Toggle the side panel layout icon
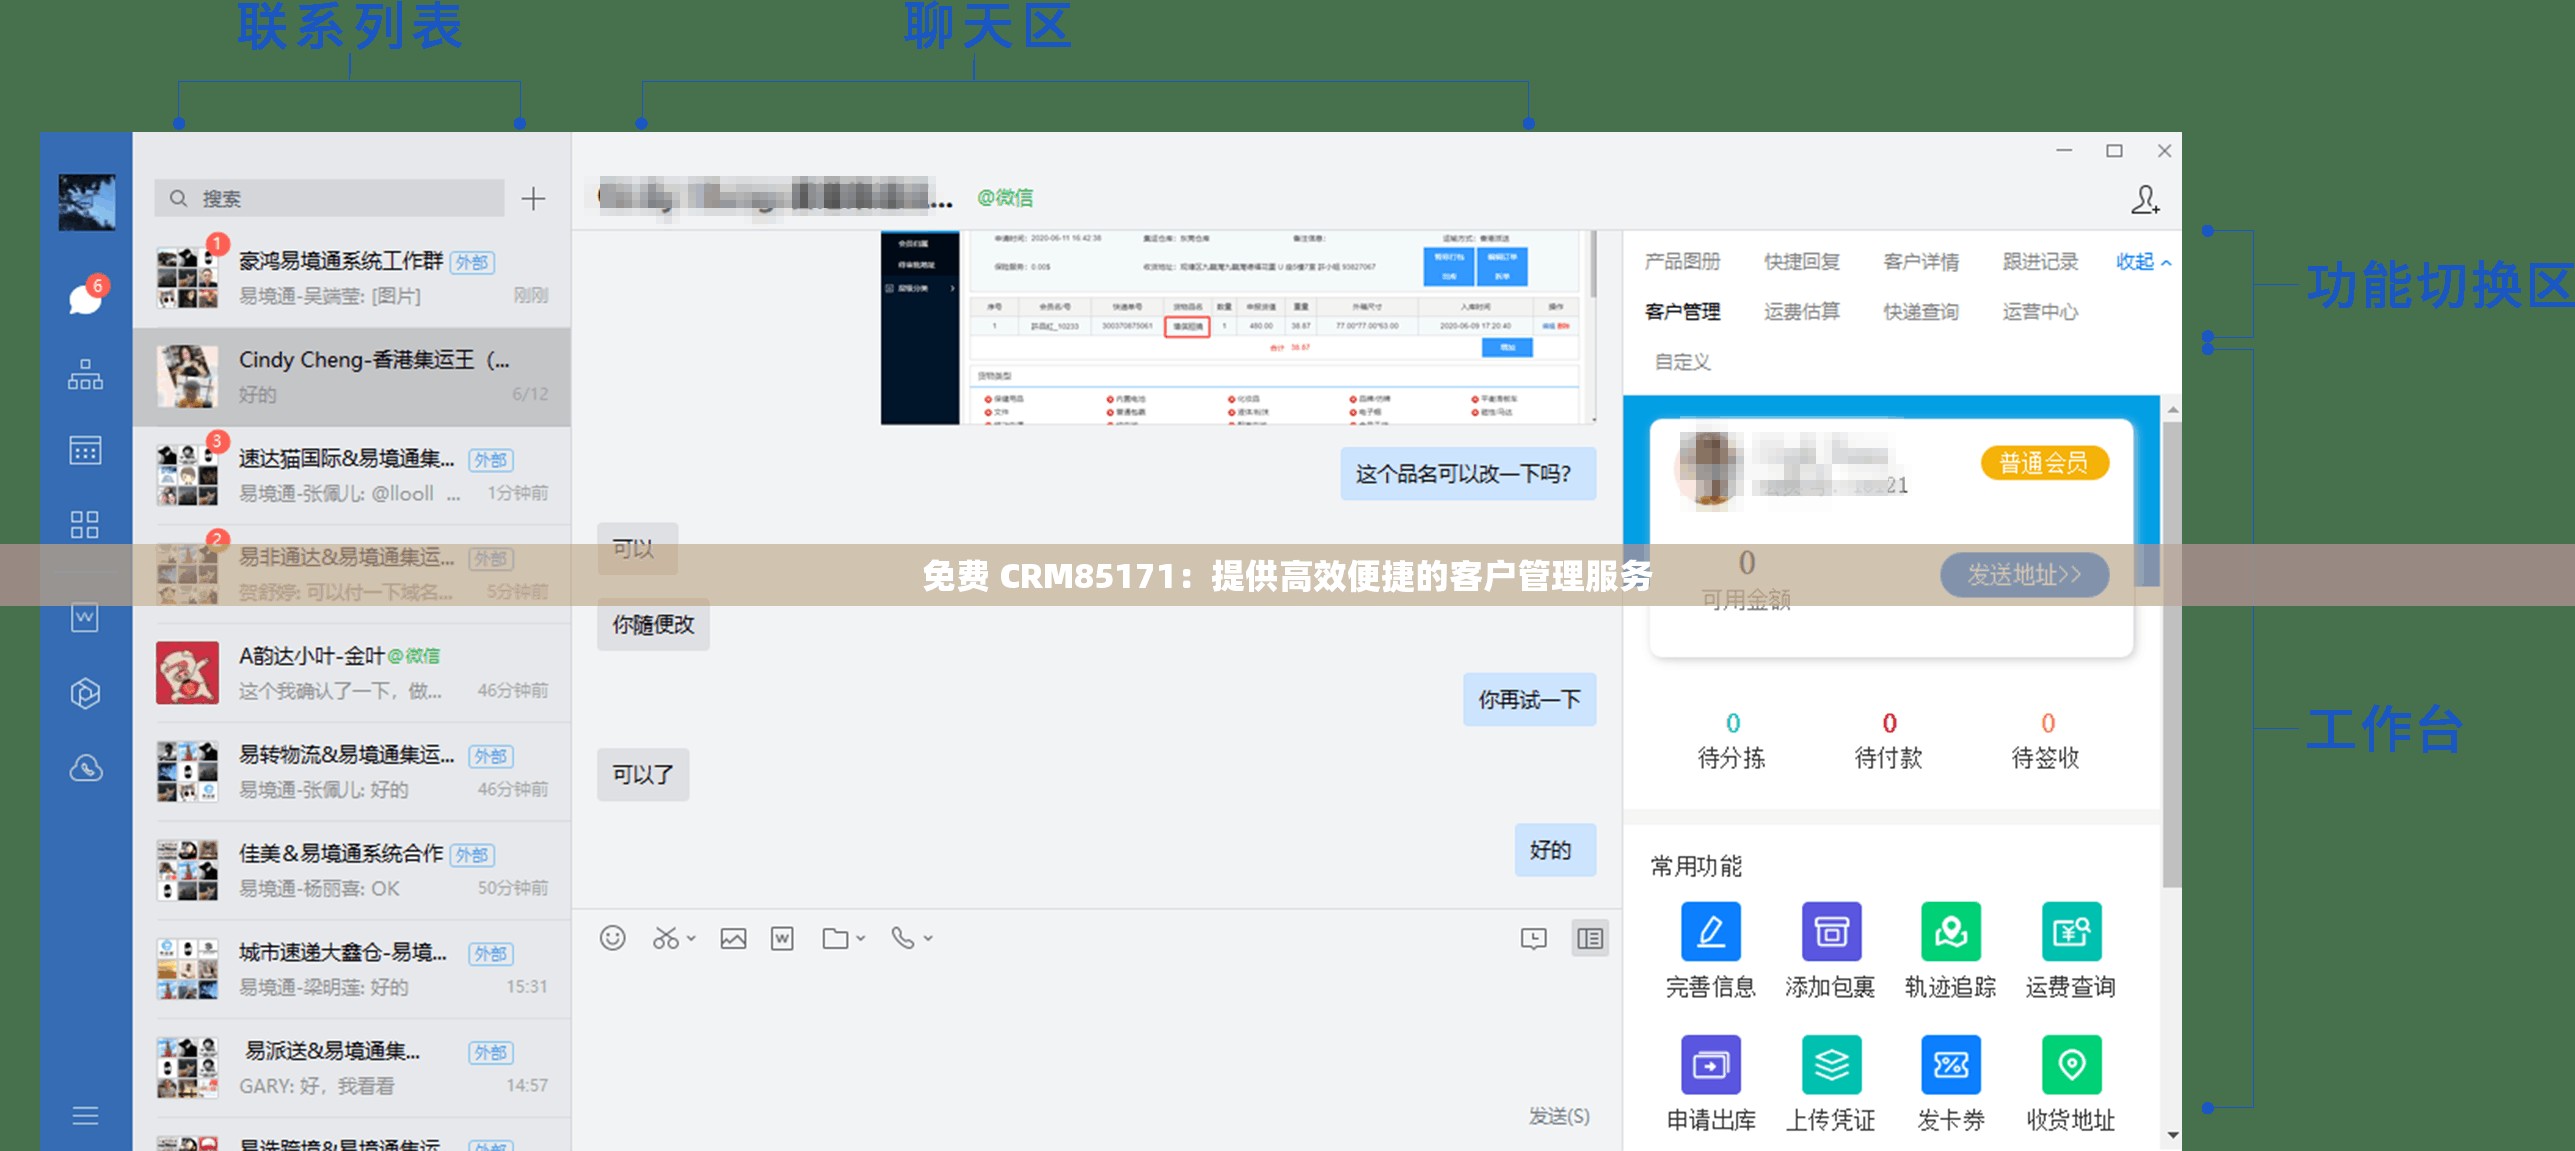The image size is (2575, 1151). pos(1590,938)
